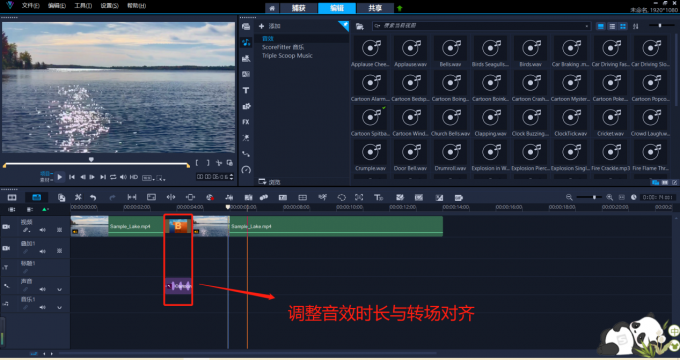Open the motion path library icon

(246, 154)
